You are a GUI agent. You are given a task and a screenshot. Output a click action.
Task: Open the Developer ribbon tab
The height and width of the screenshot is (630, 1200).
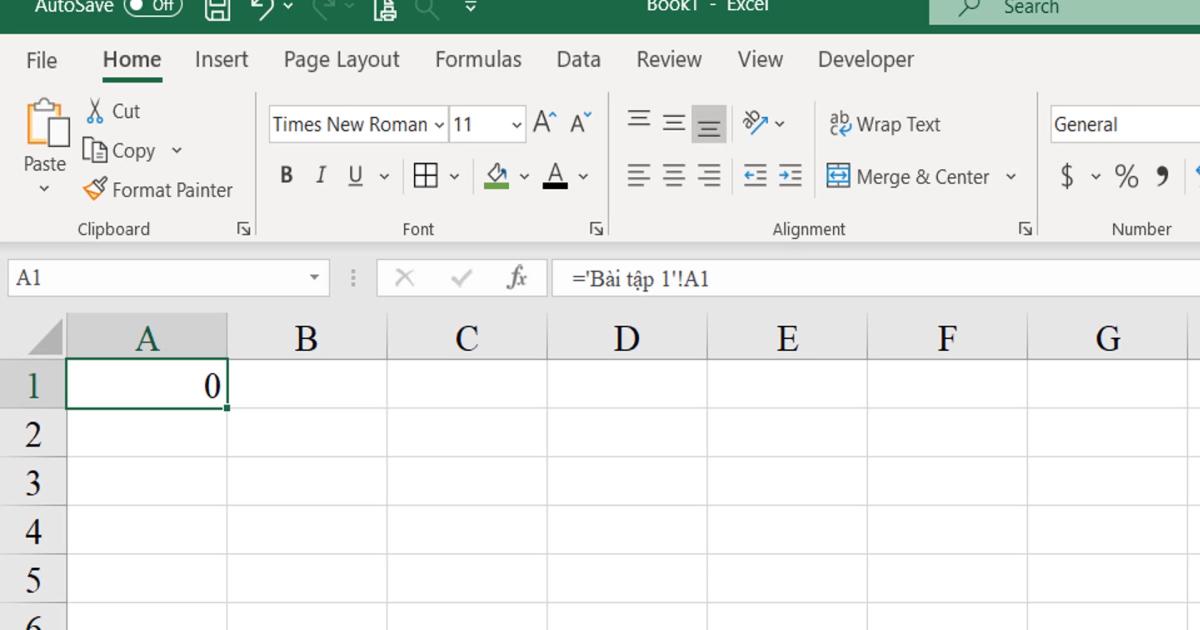[x=865, y=60]
